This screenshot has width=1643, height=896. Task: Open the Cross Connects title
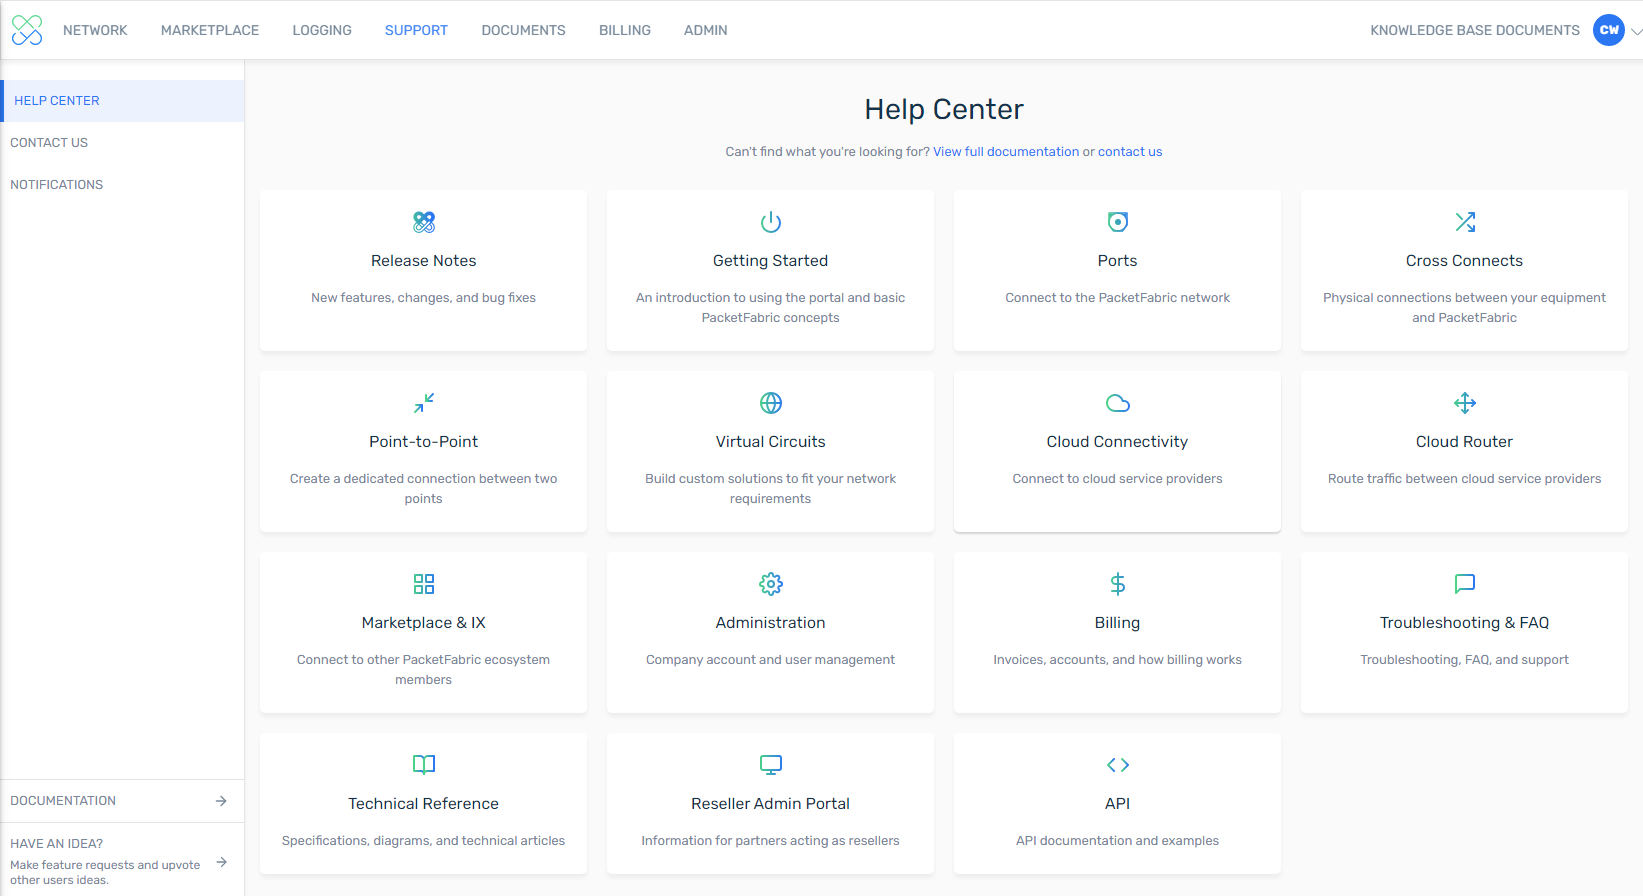pyautogui.click(x=1465, y=261)
